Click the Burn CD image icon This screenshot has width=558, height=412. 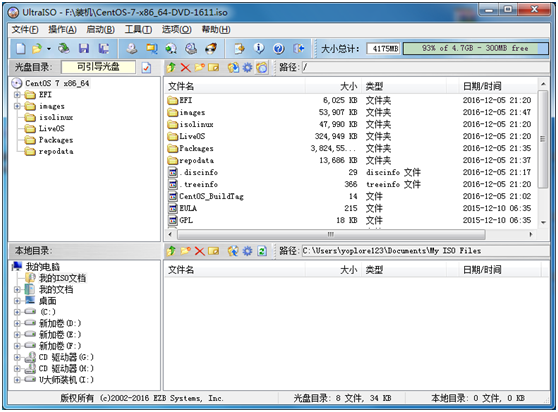[211, 48]
